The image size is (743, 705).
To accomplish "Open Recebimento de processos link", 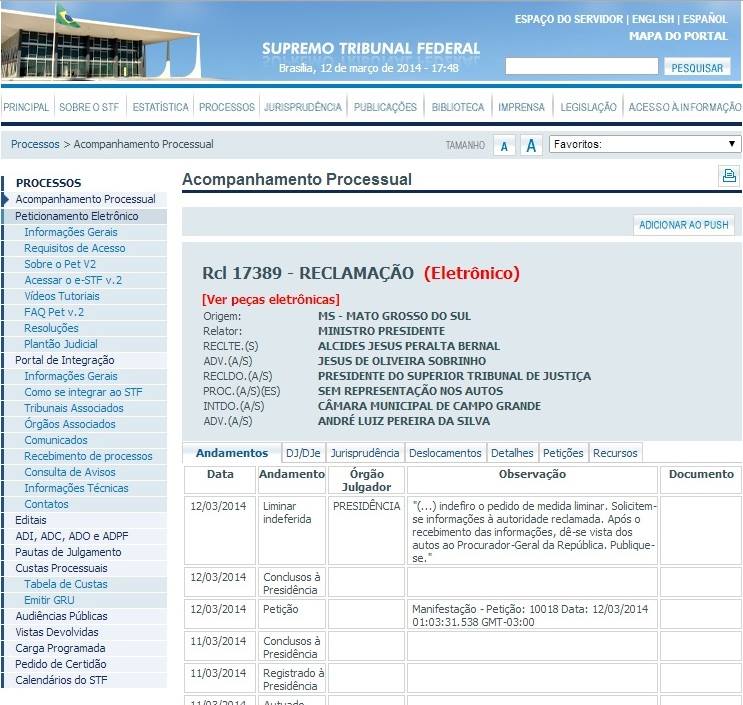I will [x=88, y=456].
